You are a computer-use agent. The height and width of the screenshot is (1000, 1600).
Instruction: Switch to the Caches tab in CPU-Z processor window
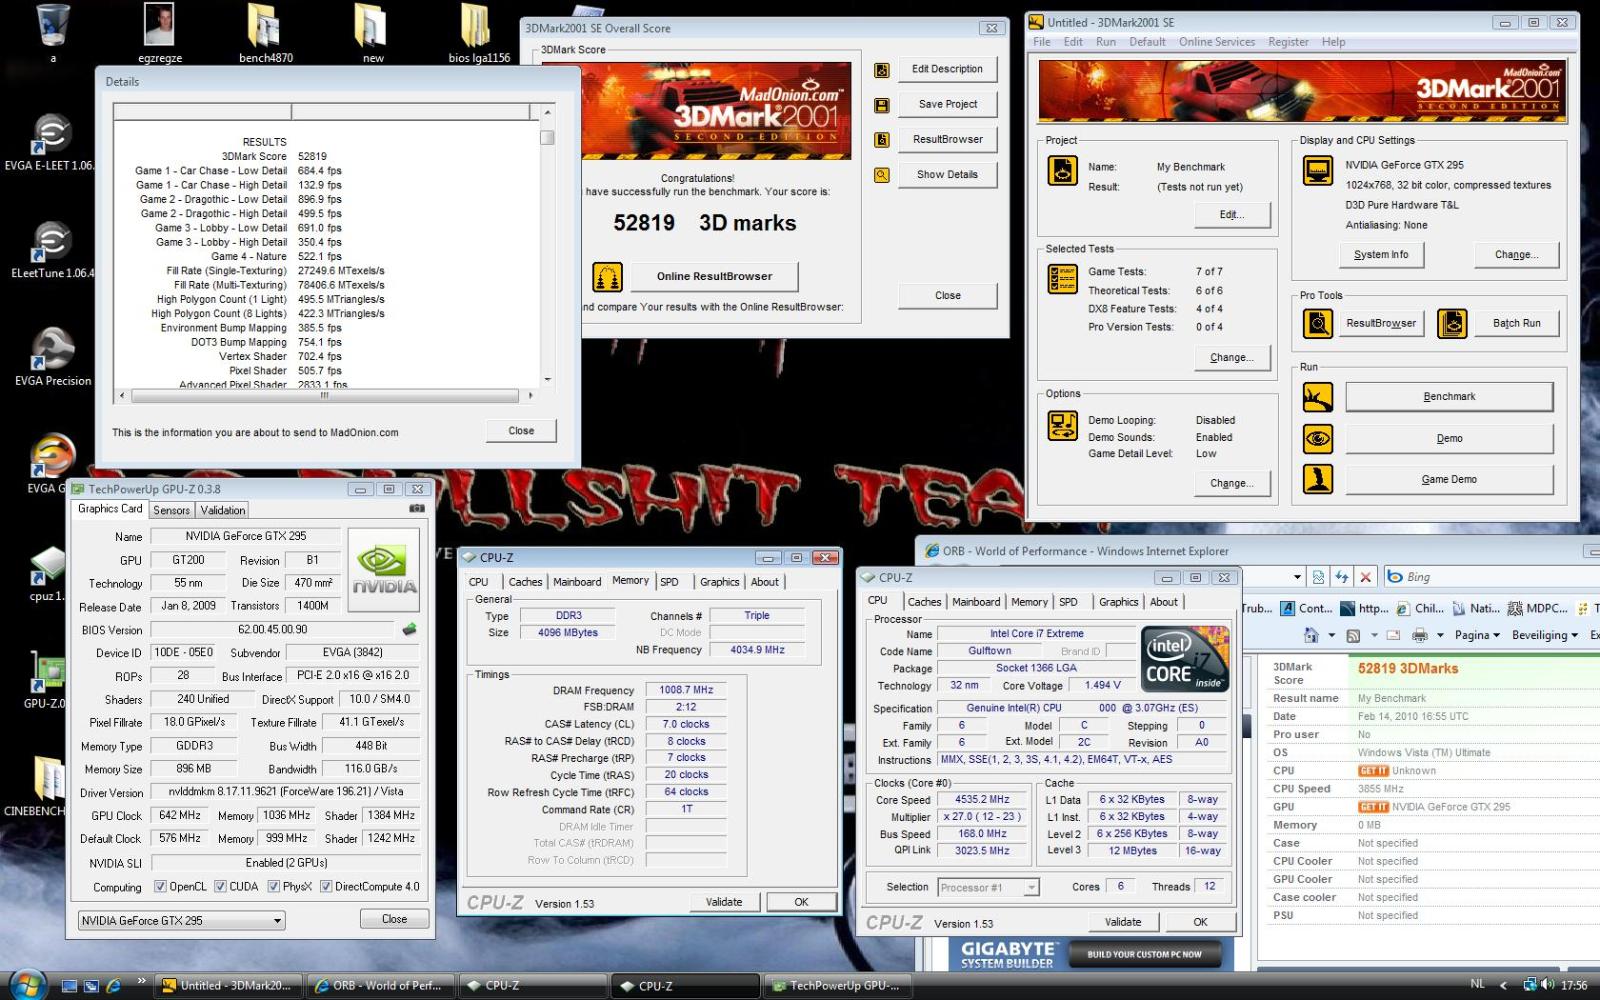(x=924, y=602)
